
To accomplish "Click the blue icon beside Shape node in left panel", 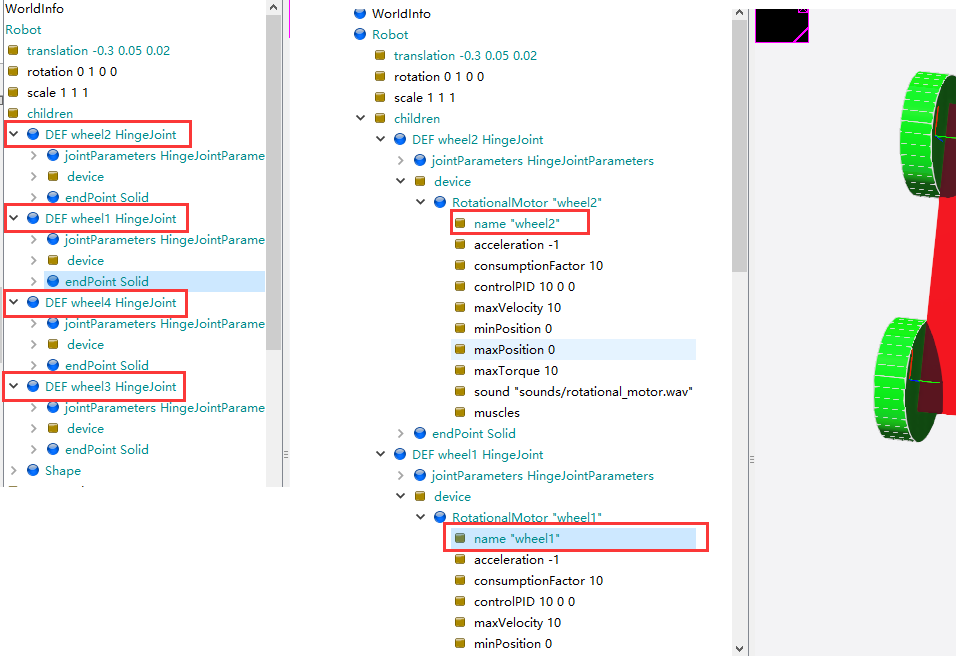I will click(33, 470).
